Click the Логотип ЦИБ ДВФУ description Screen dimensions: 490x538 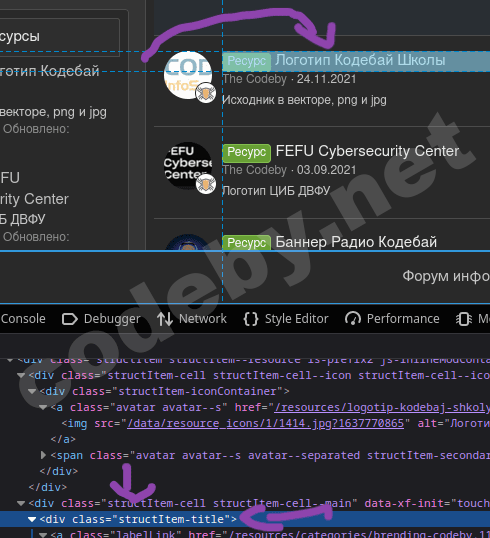pyautogui.click(x=276, y=190)
